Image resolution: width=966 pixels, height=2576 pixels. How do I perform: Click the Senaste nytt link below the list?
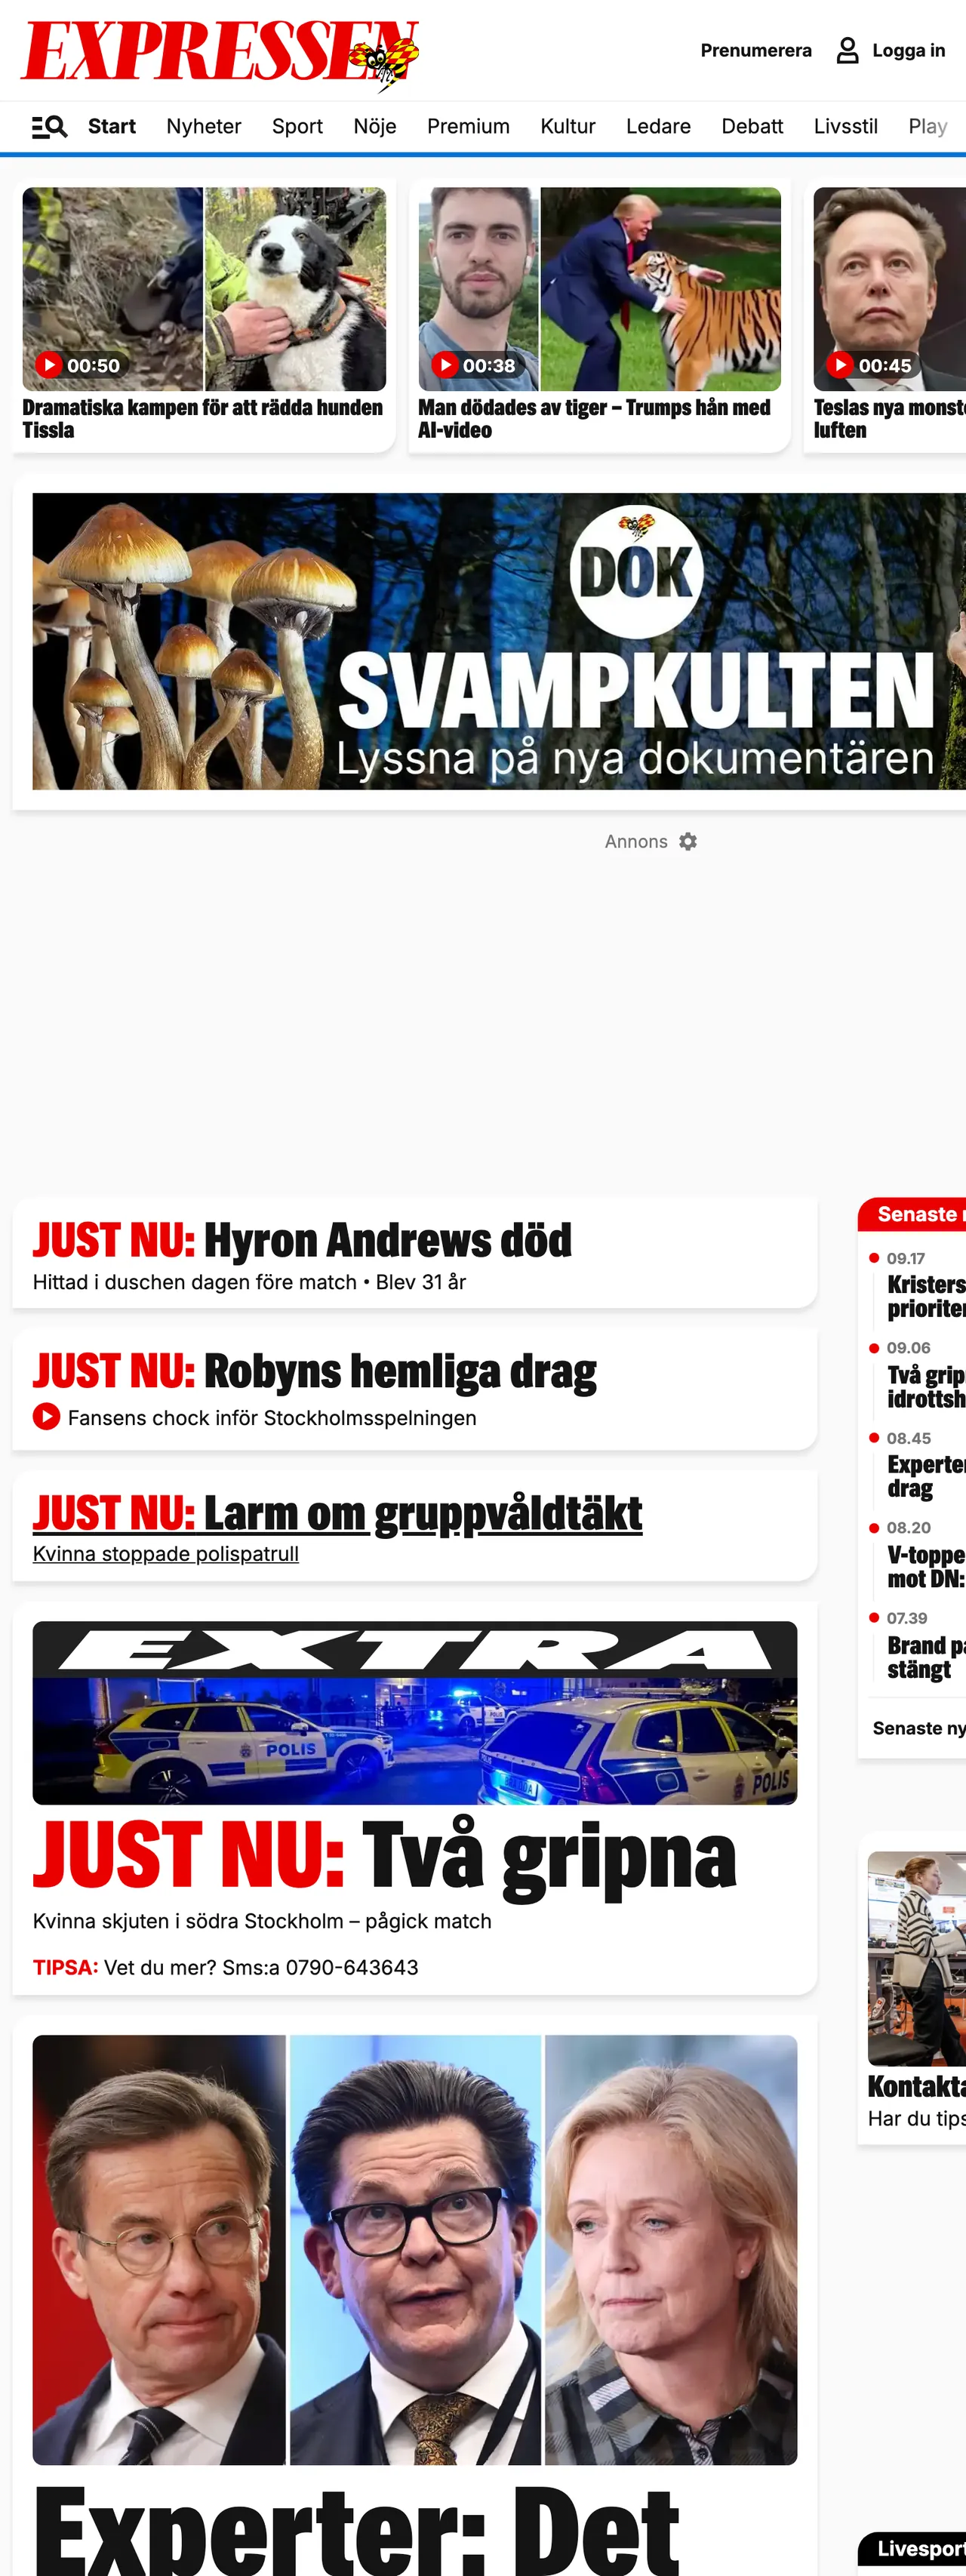tap(919, 1728)
